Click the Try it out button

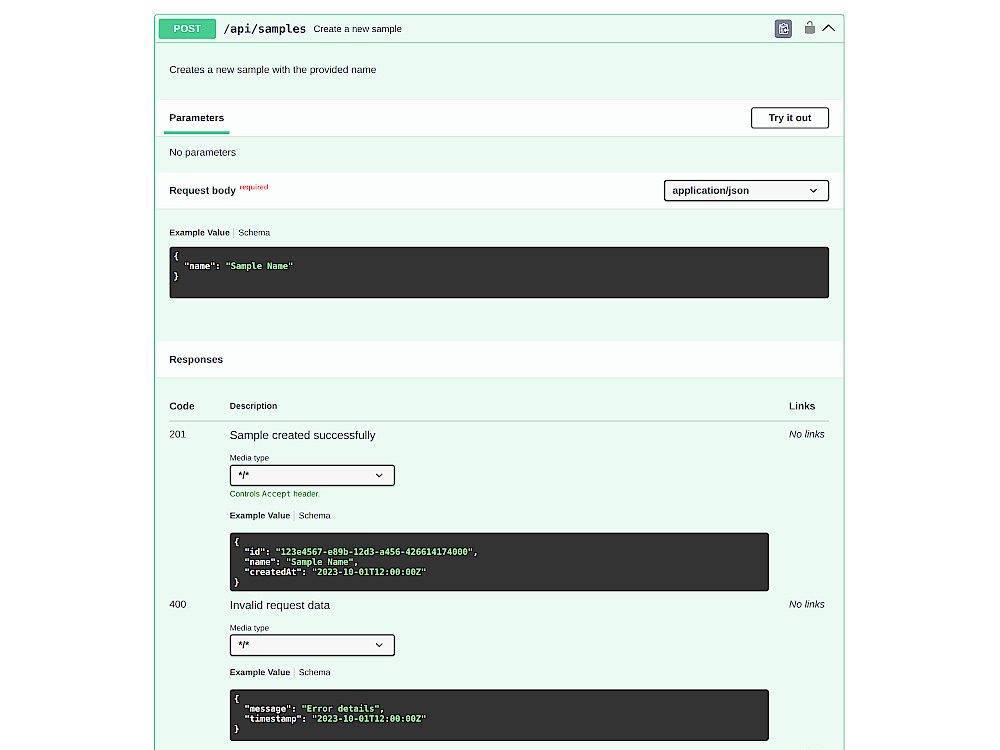[x=790, y=118]
